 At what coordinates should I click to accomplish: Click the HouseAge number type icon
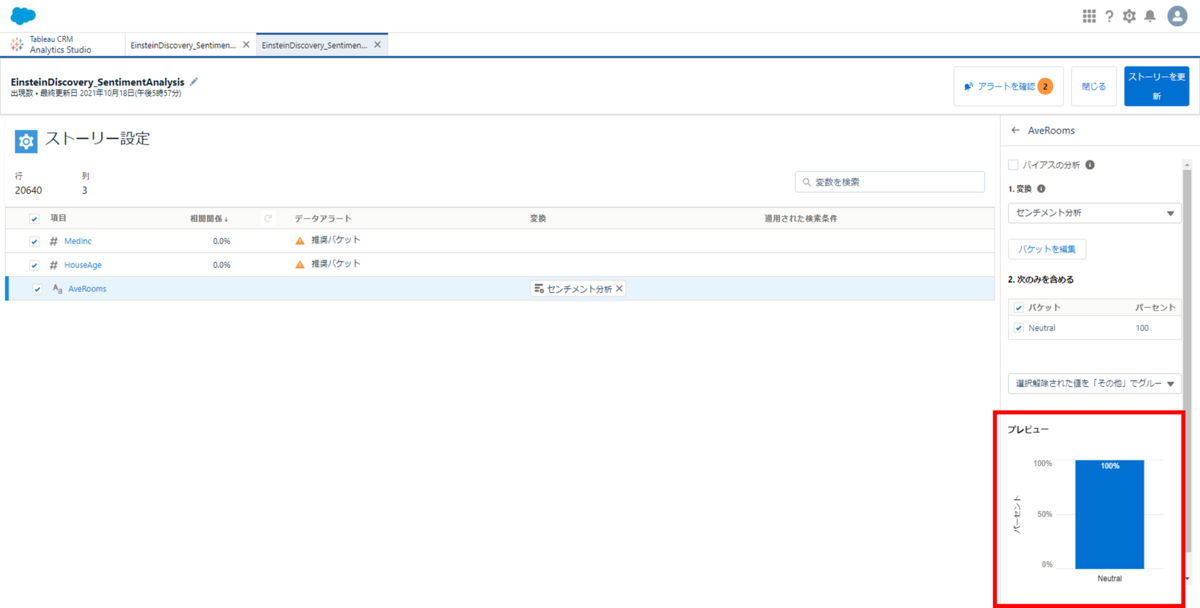[54, 265]
